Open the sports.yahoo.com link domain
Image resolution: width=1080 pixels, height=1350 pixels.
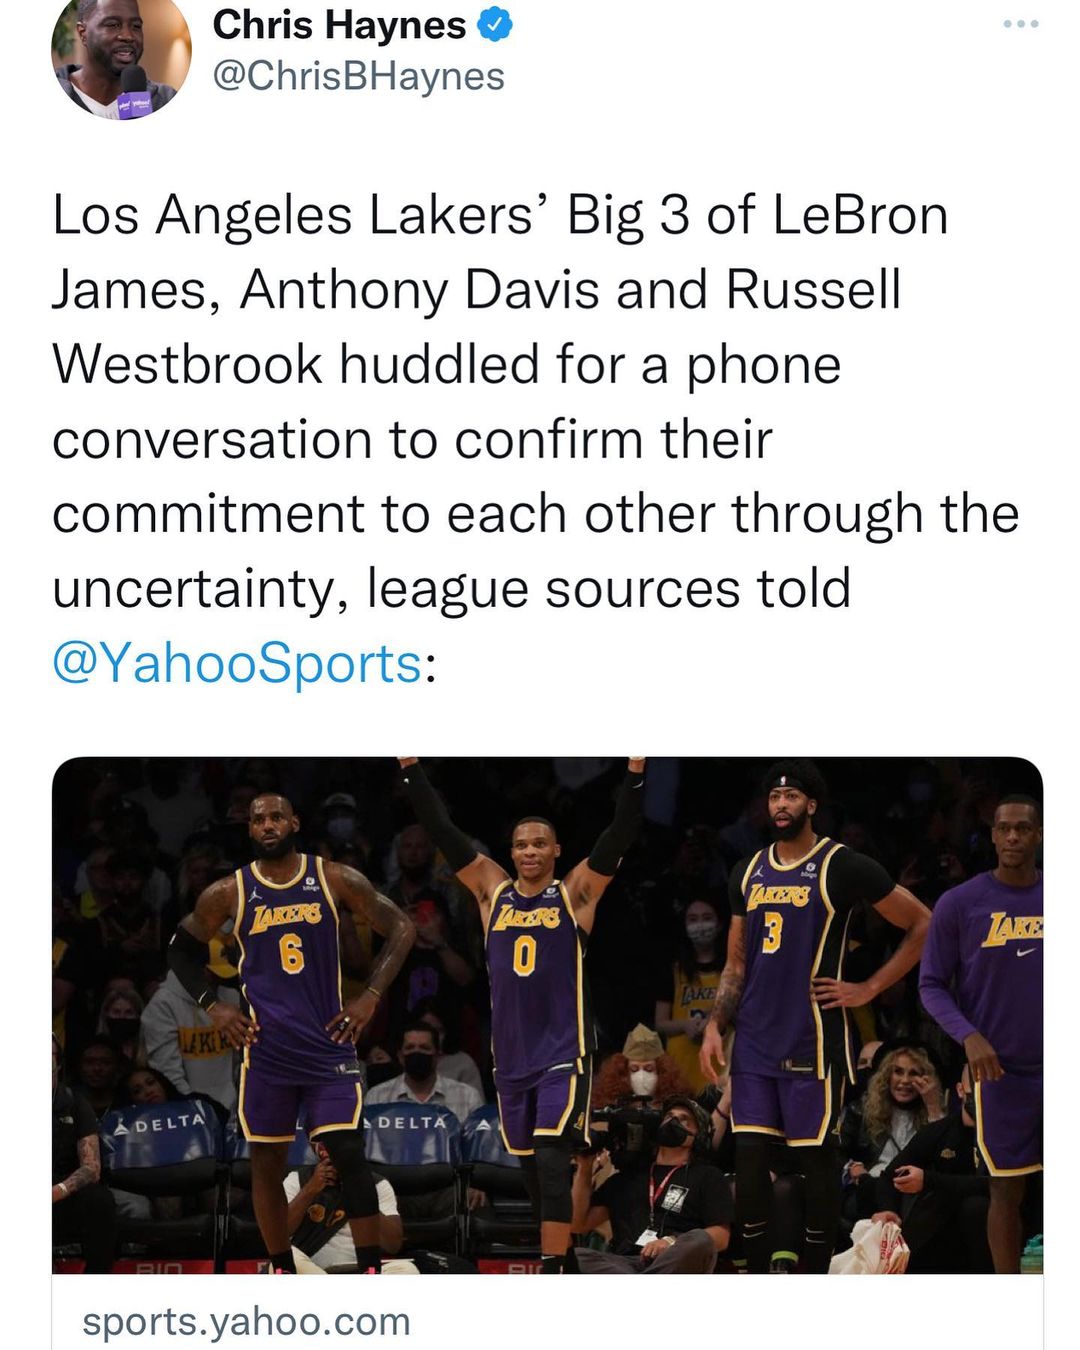pyautogui.click(x=246, y=1321)
